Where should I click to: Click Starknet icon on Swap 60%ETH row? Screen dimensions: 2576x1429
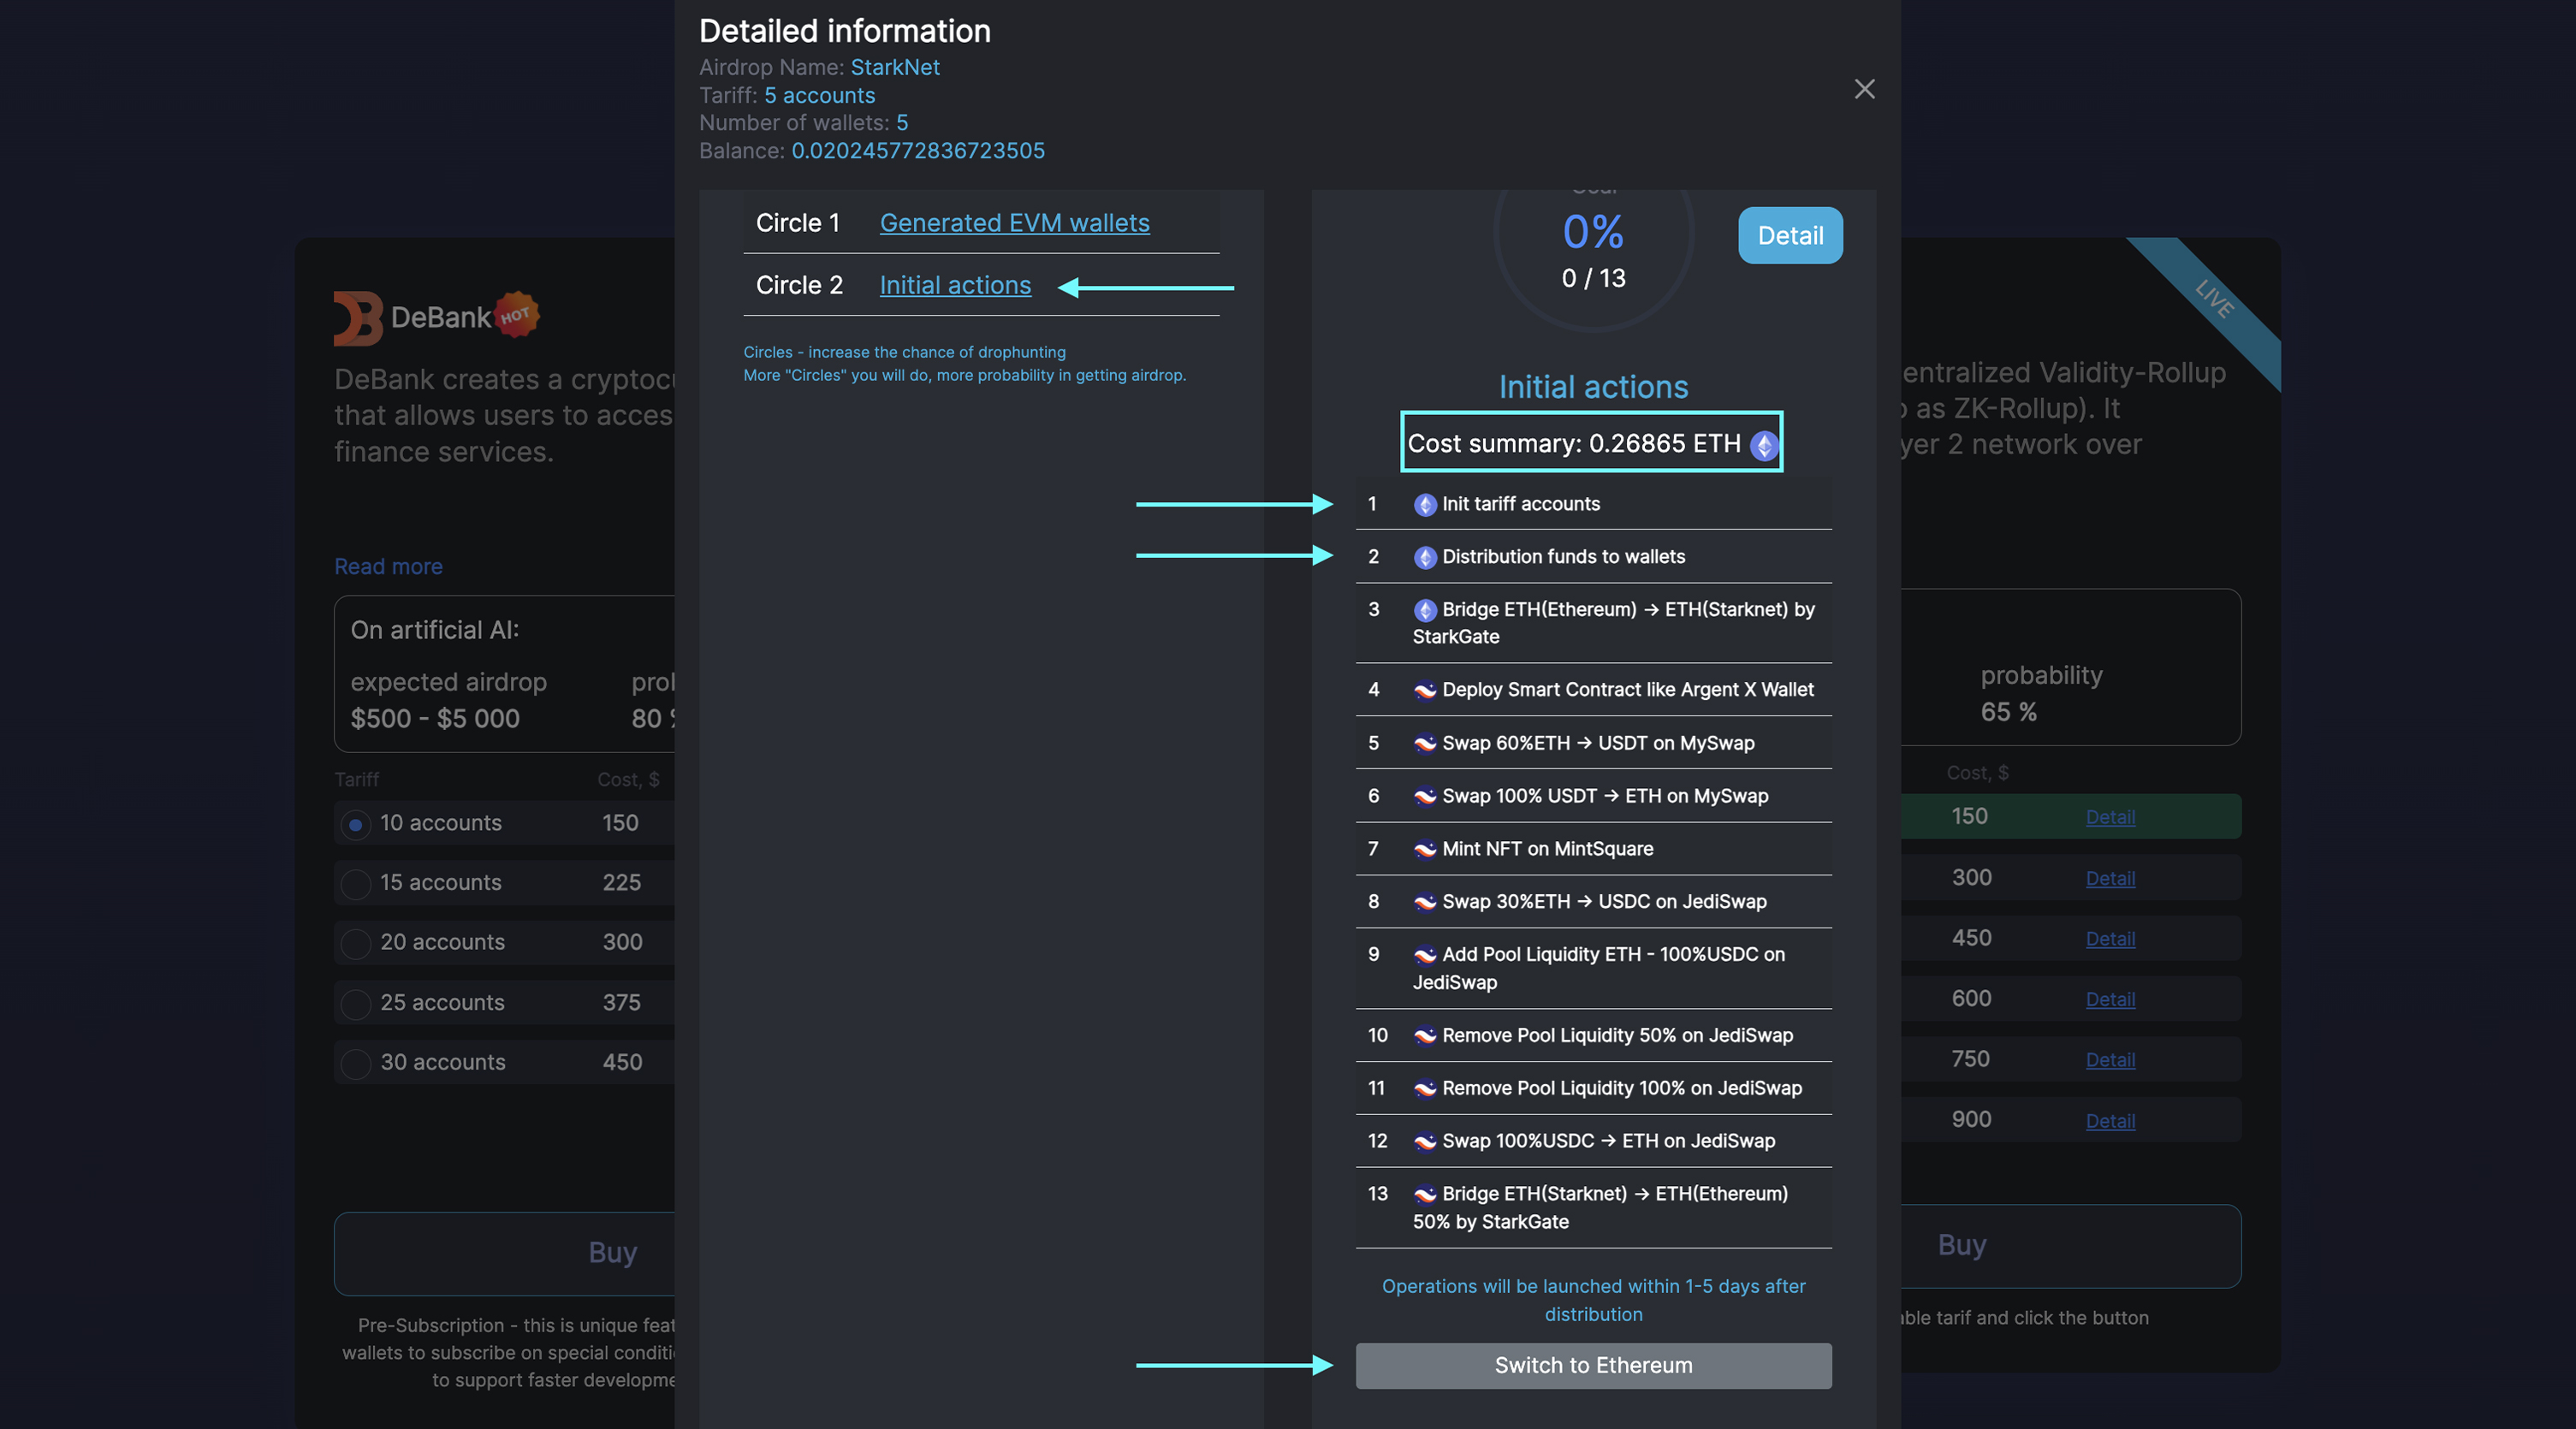click(x=1425, y=744)
